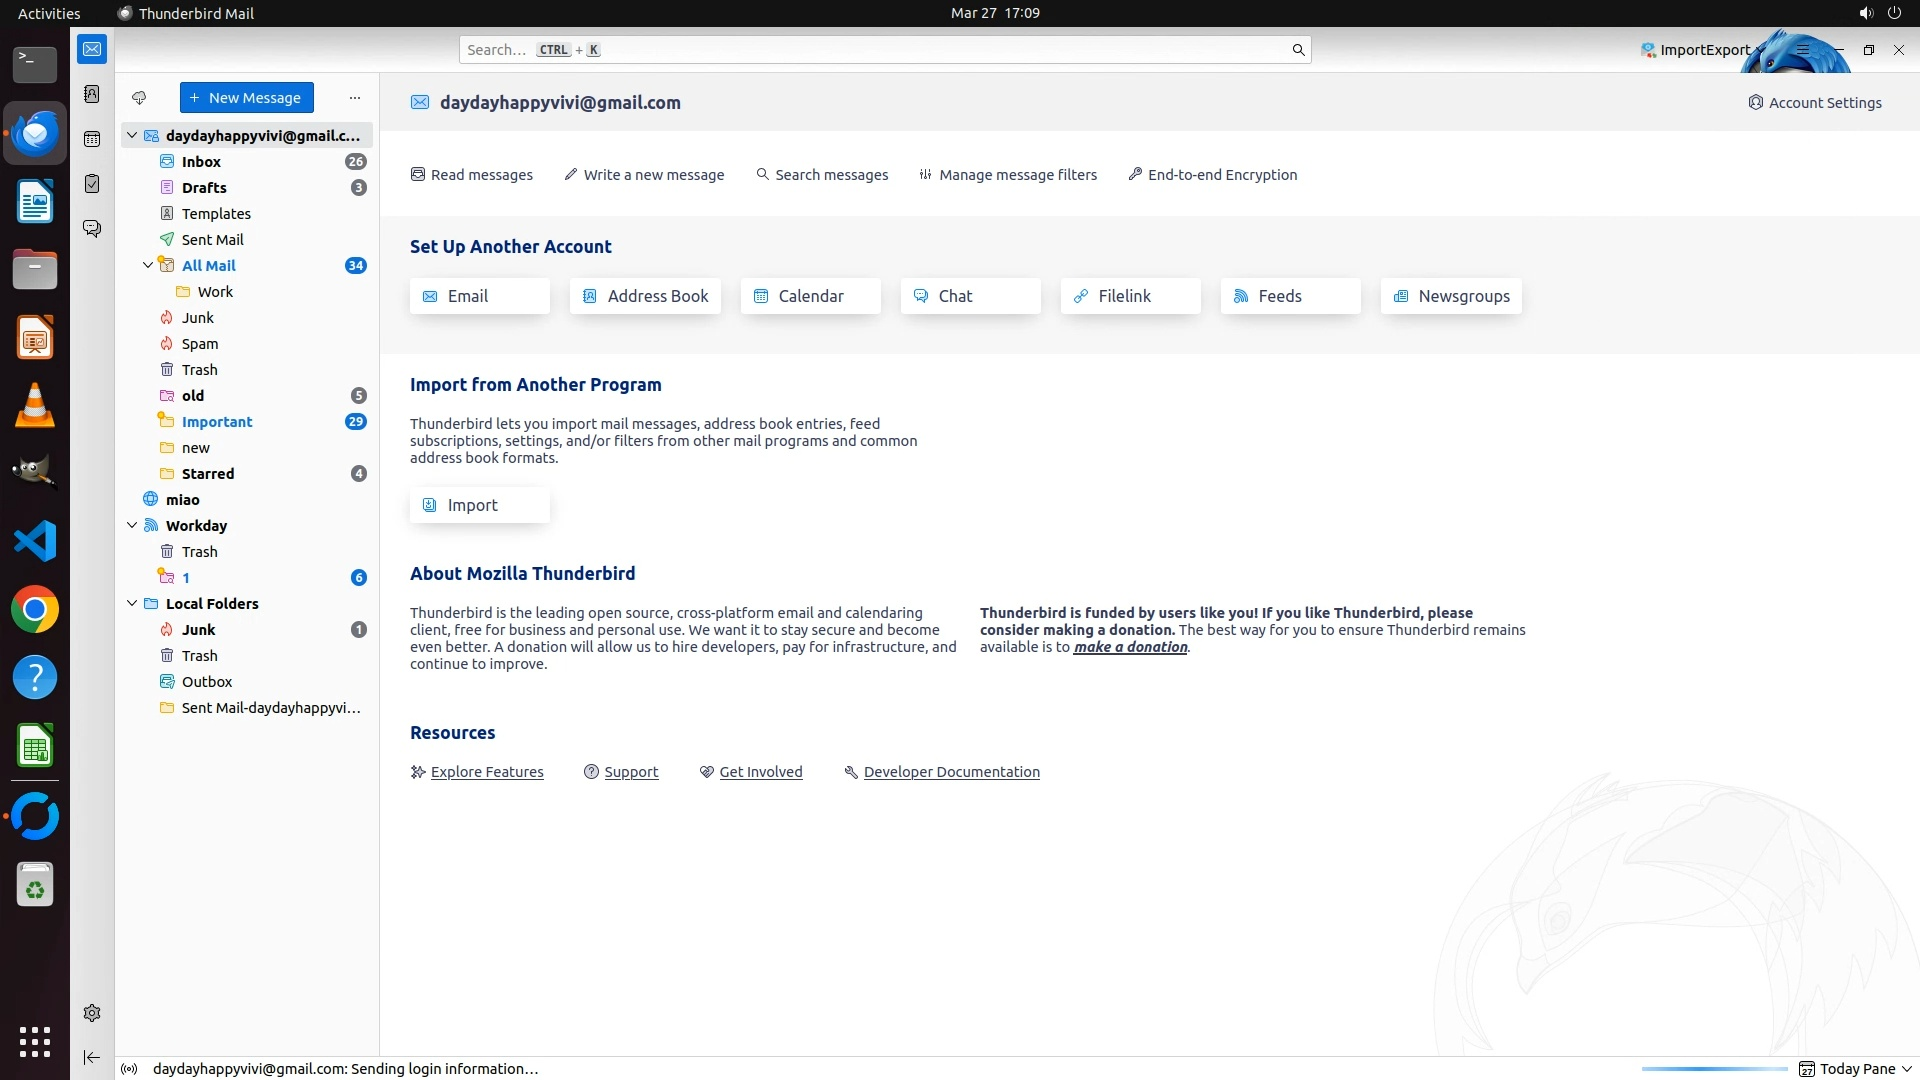Collapse the daydayhappyvivi Gmail account tree
1920x1080 pixels.
(x=132, y=135)
